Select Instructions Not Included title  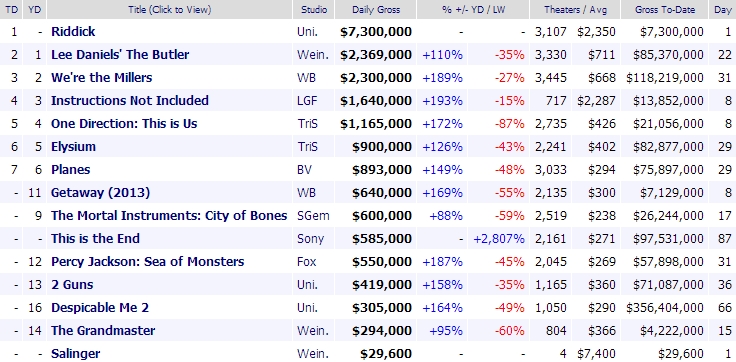[x=130, y=100]
